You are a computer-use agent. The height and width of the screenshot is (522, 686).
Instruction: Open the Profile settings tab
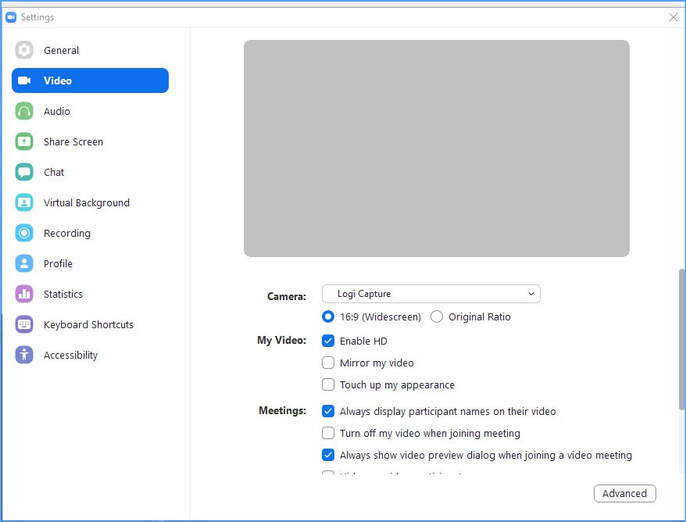(x=58, y=264)
